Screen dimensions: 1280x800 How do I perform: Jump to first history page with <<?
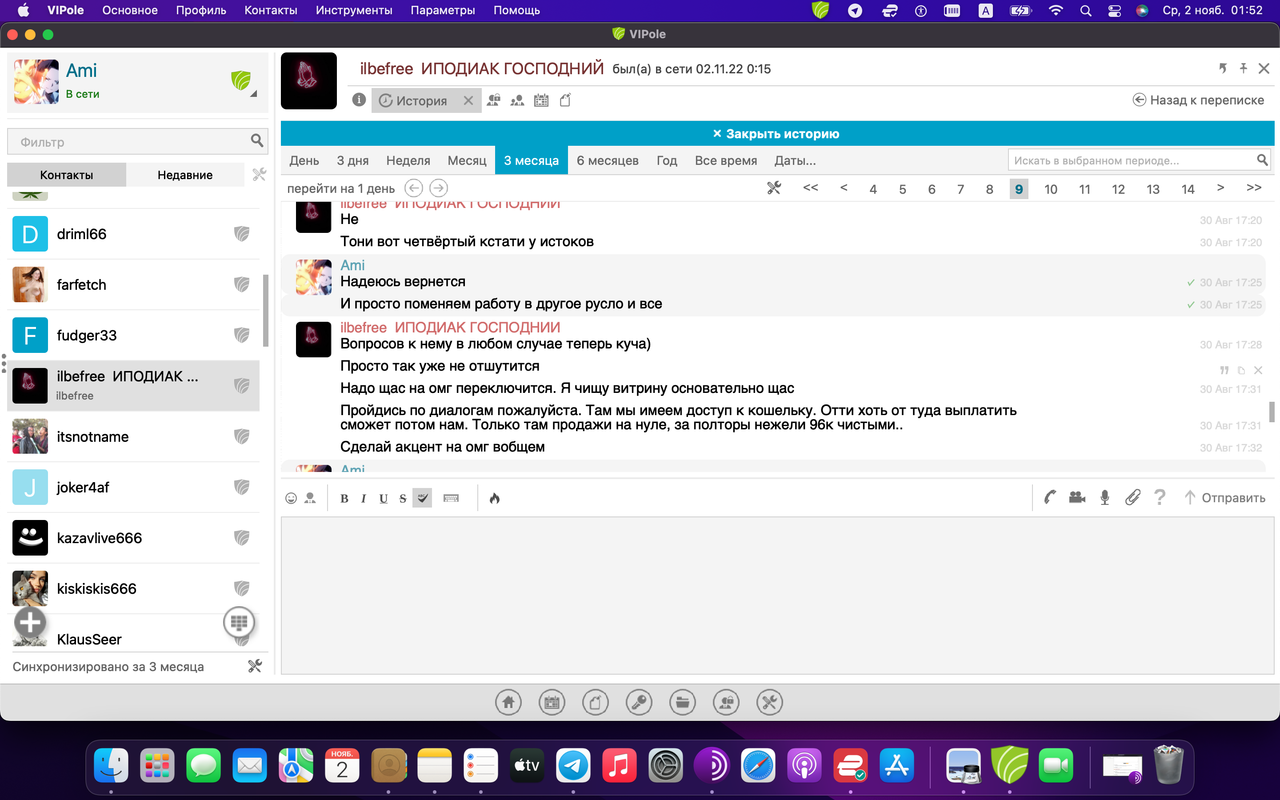(811, 188)
